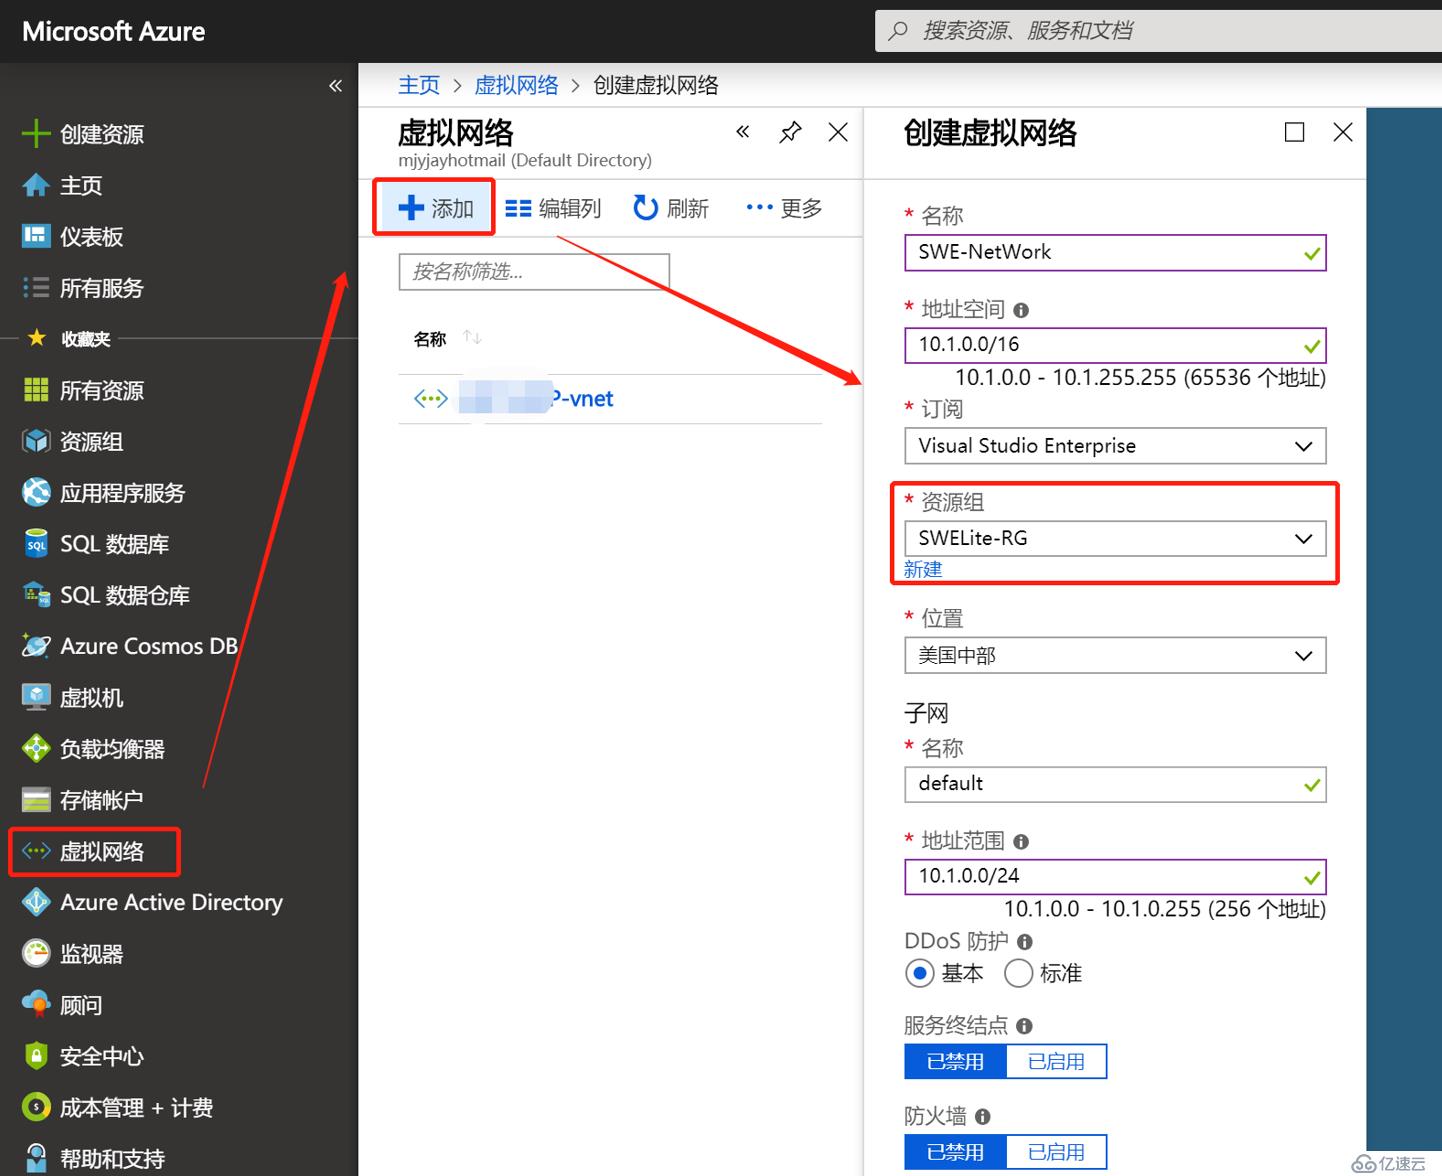Viewport: 1442px width, 1176px height.
Task: Open the existing -vnet virtual network row
Action: pos(610,399)
